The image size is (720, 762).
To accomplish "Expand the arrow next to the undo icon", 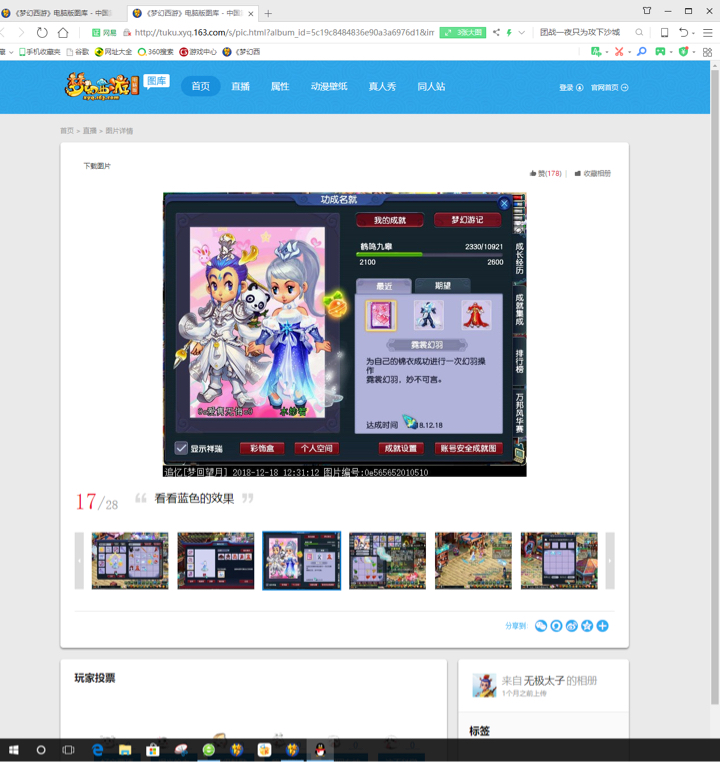I will [693, 33].
